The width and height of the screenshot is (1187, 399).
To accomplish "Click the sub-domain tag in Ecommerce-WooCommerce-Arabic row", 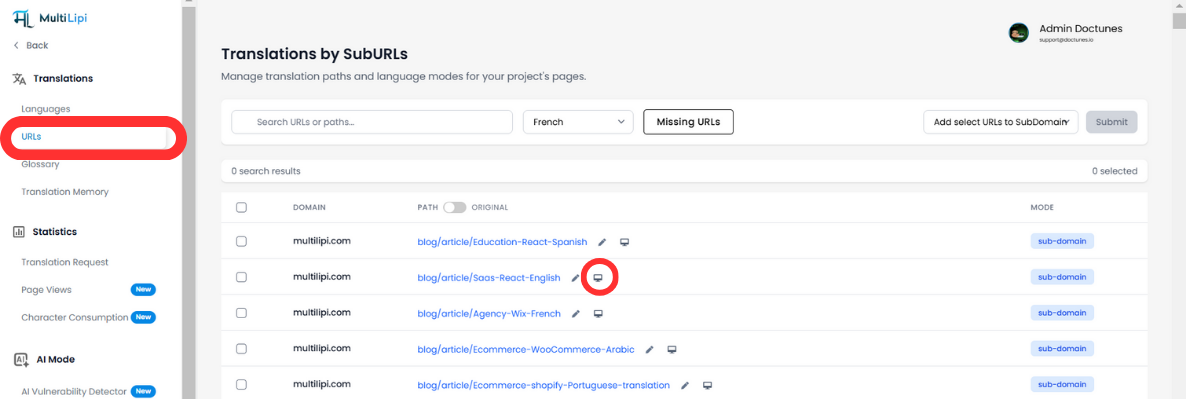I will click(x=1062, y=349).
